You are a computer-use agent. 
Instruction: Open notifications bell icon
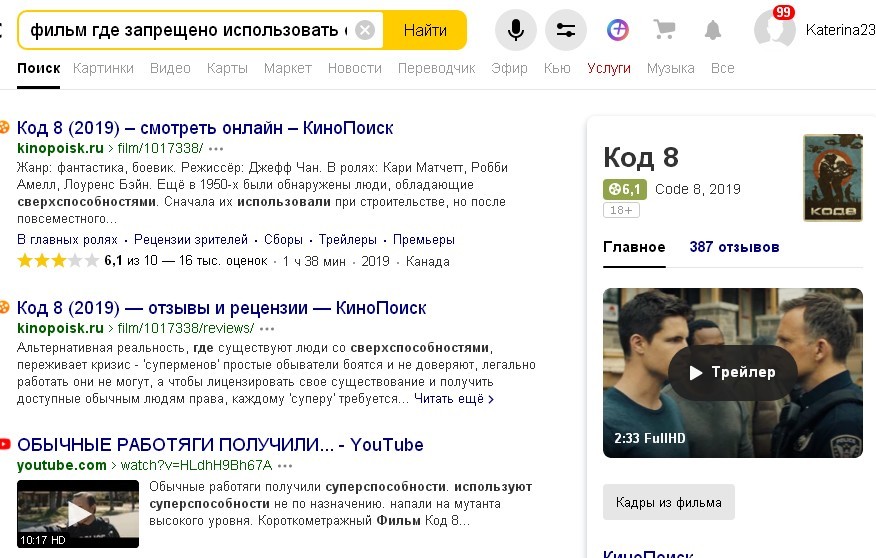click(x=712, y=30)
